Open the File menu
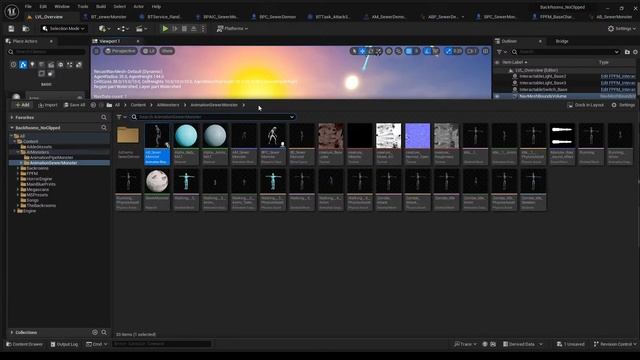The height and width of the screenshot is (360, 640). tap(28, 7)
